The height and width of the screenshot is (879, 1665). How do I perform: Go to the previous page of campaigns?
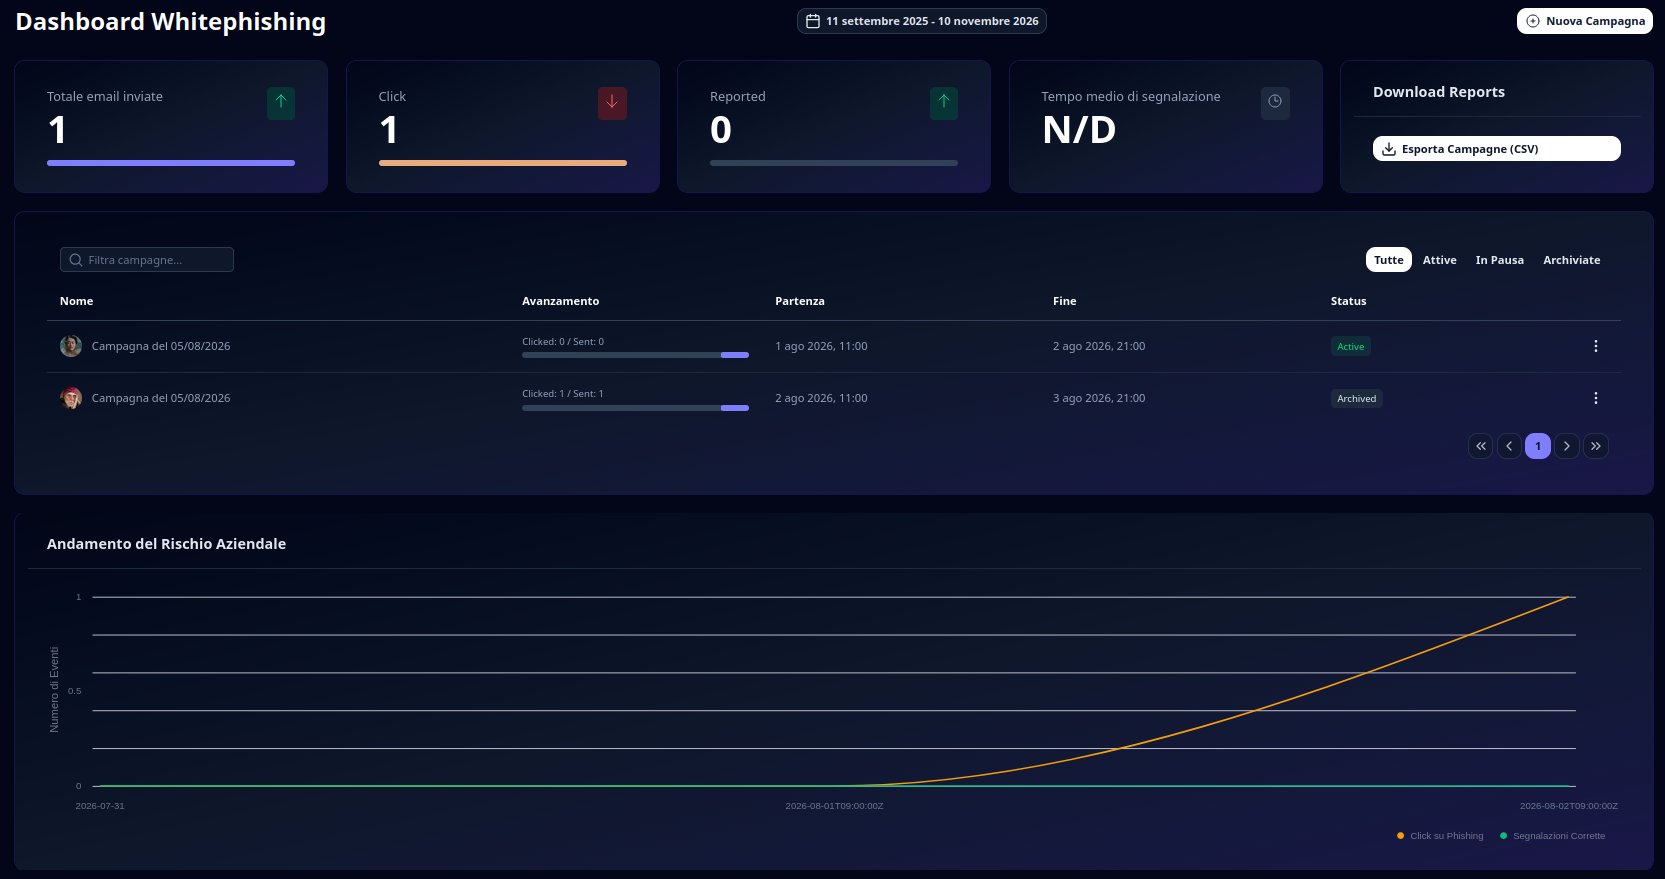coord(1510,446)
